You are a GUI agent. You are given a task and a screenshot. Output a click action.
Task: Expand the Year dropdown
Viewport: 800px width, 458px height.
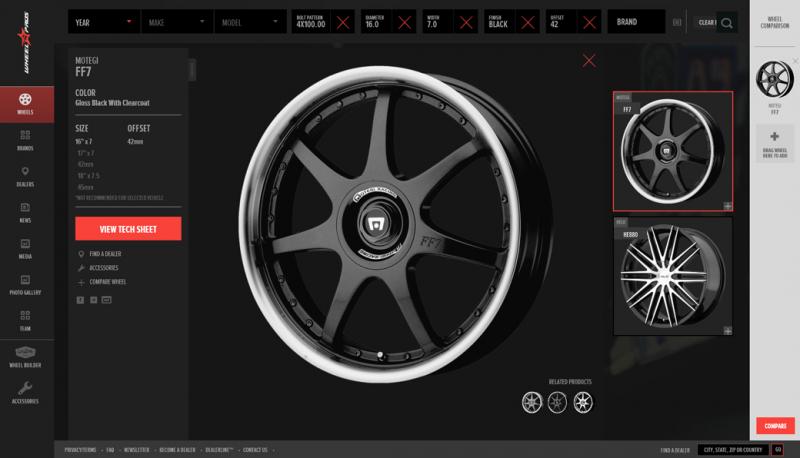[x=104, y=22]
